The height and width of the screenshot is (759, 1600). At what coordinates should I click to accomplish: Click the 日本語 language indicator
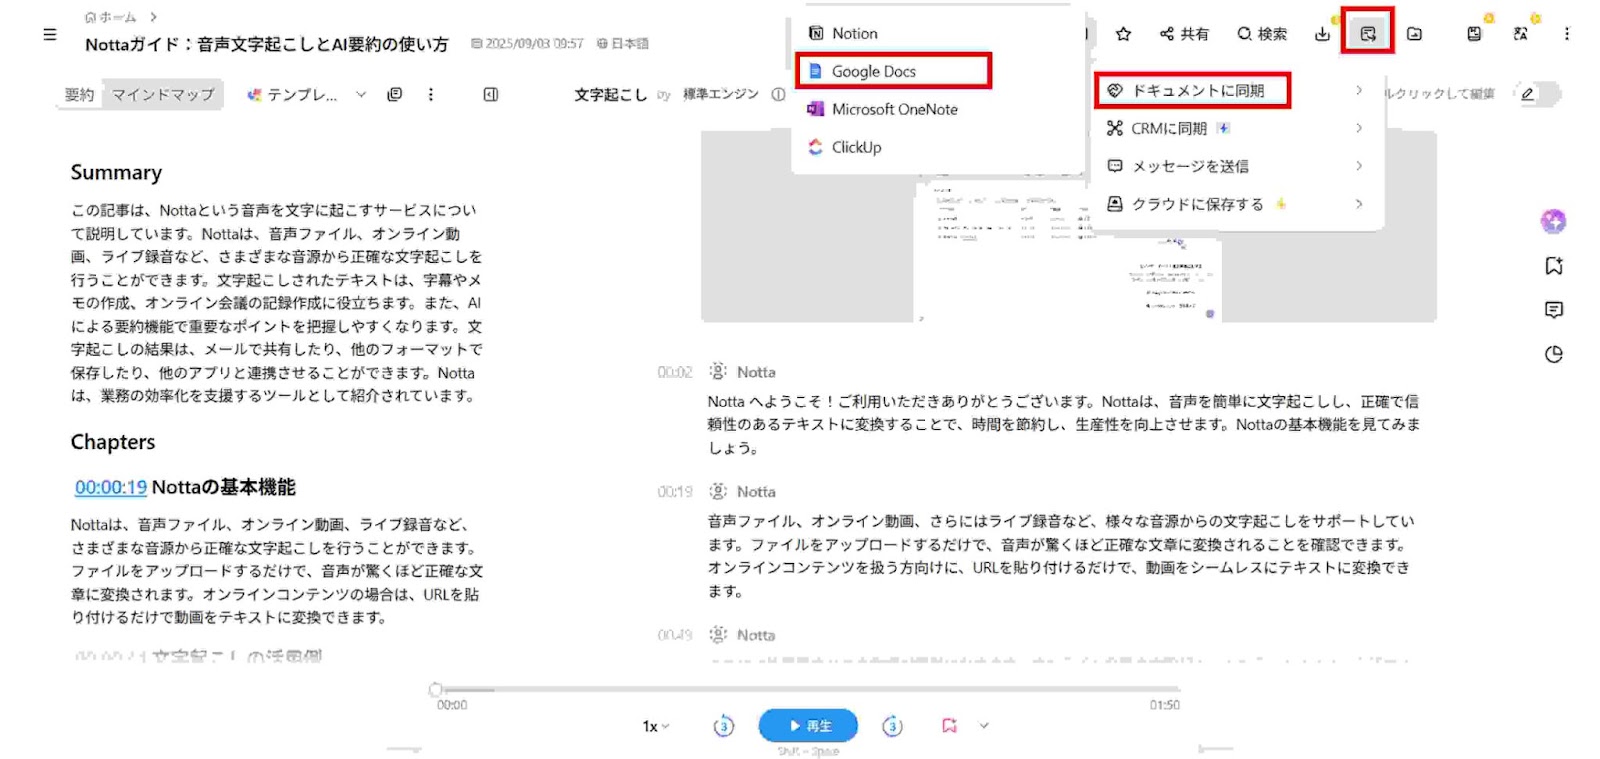[x=622, y=44]
